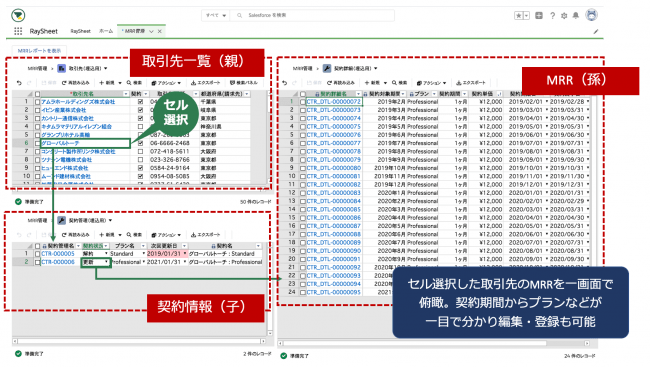Click the notification bell icon
Viewport: 650px width, 367px height.
575,16
